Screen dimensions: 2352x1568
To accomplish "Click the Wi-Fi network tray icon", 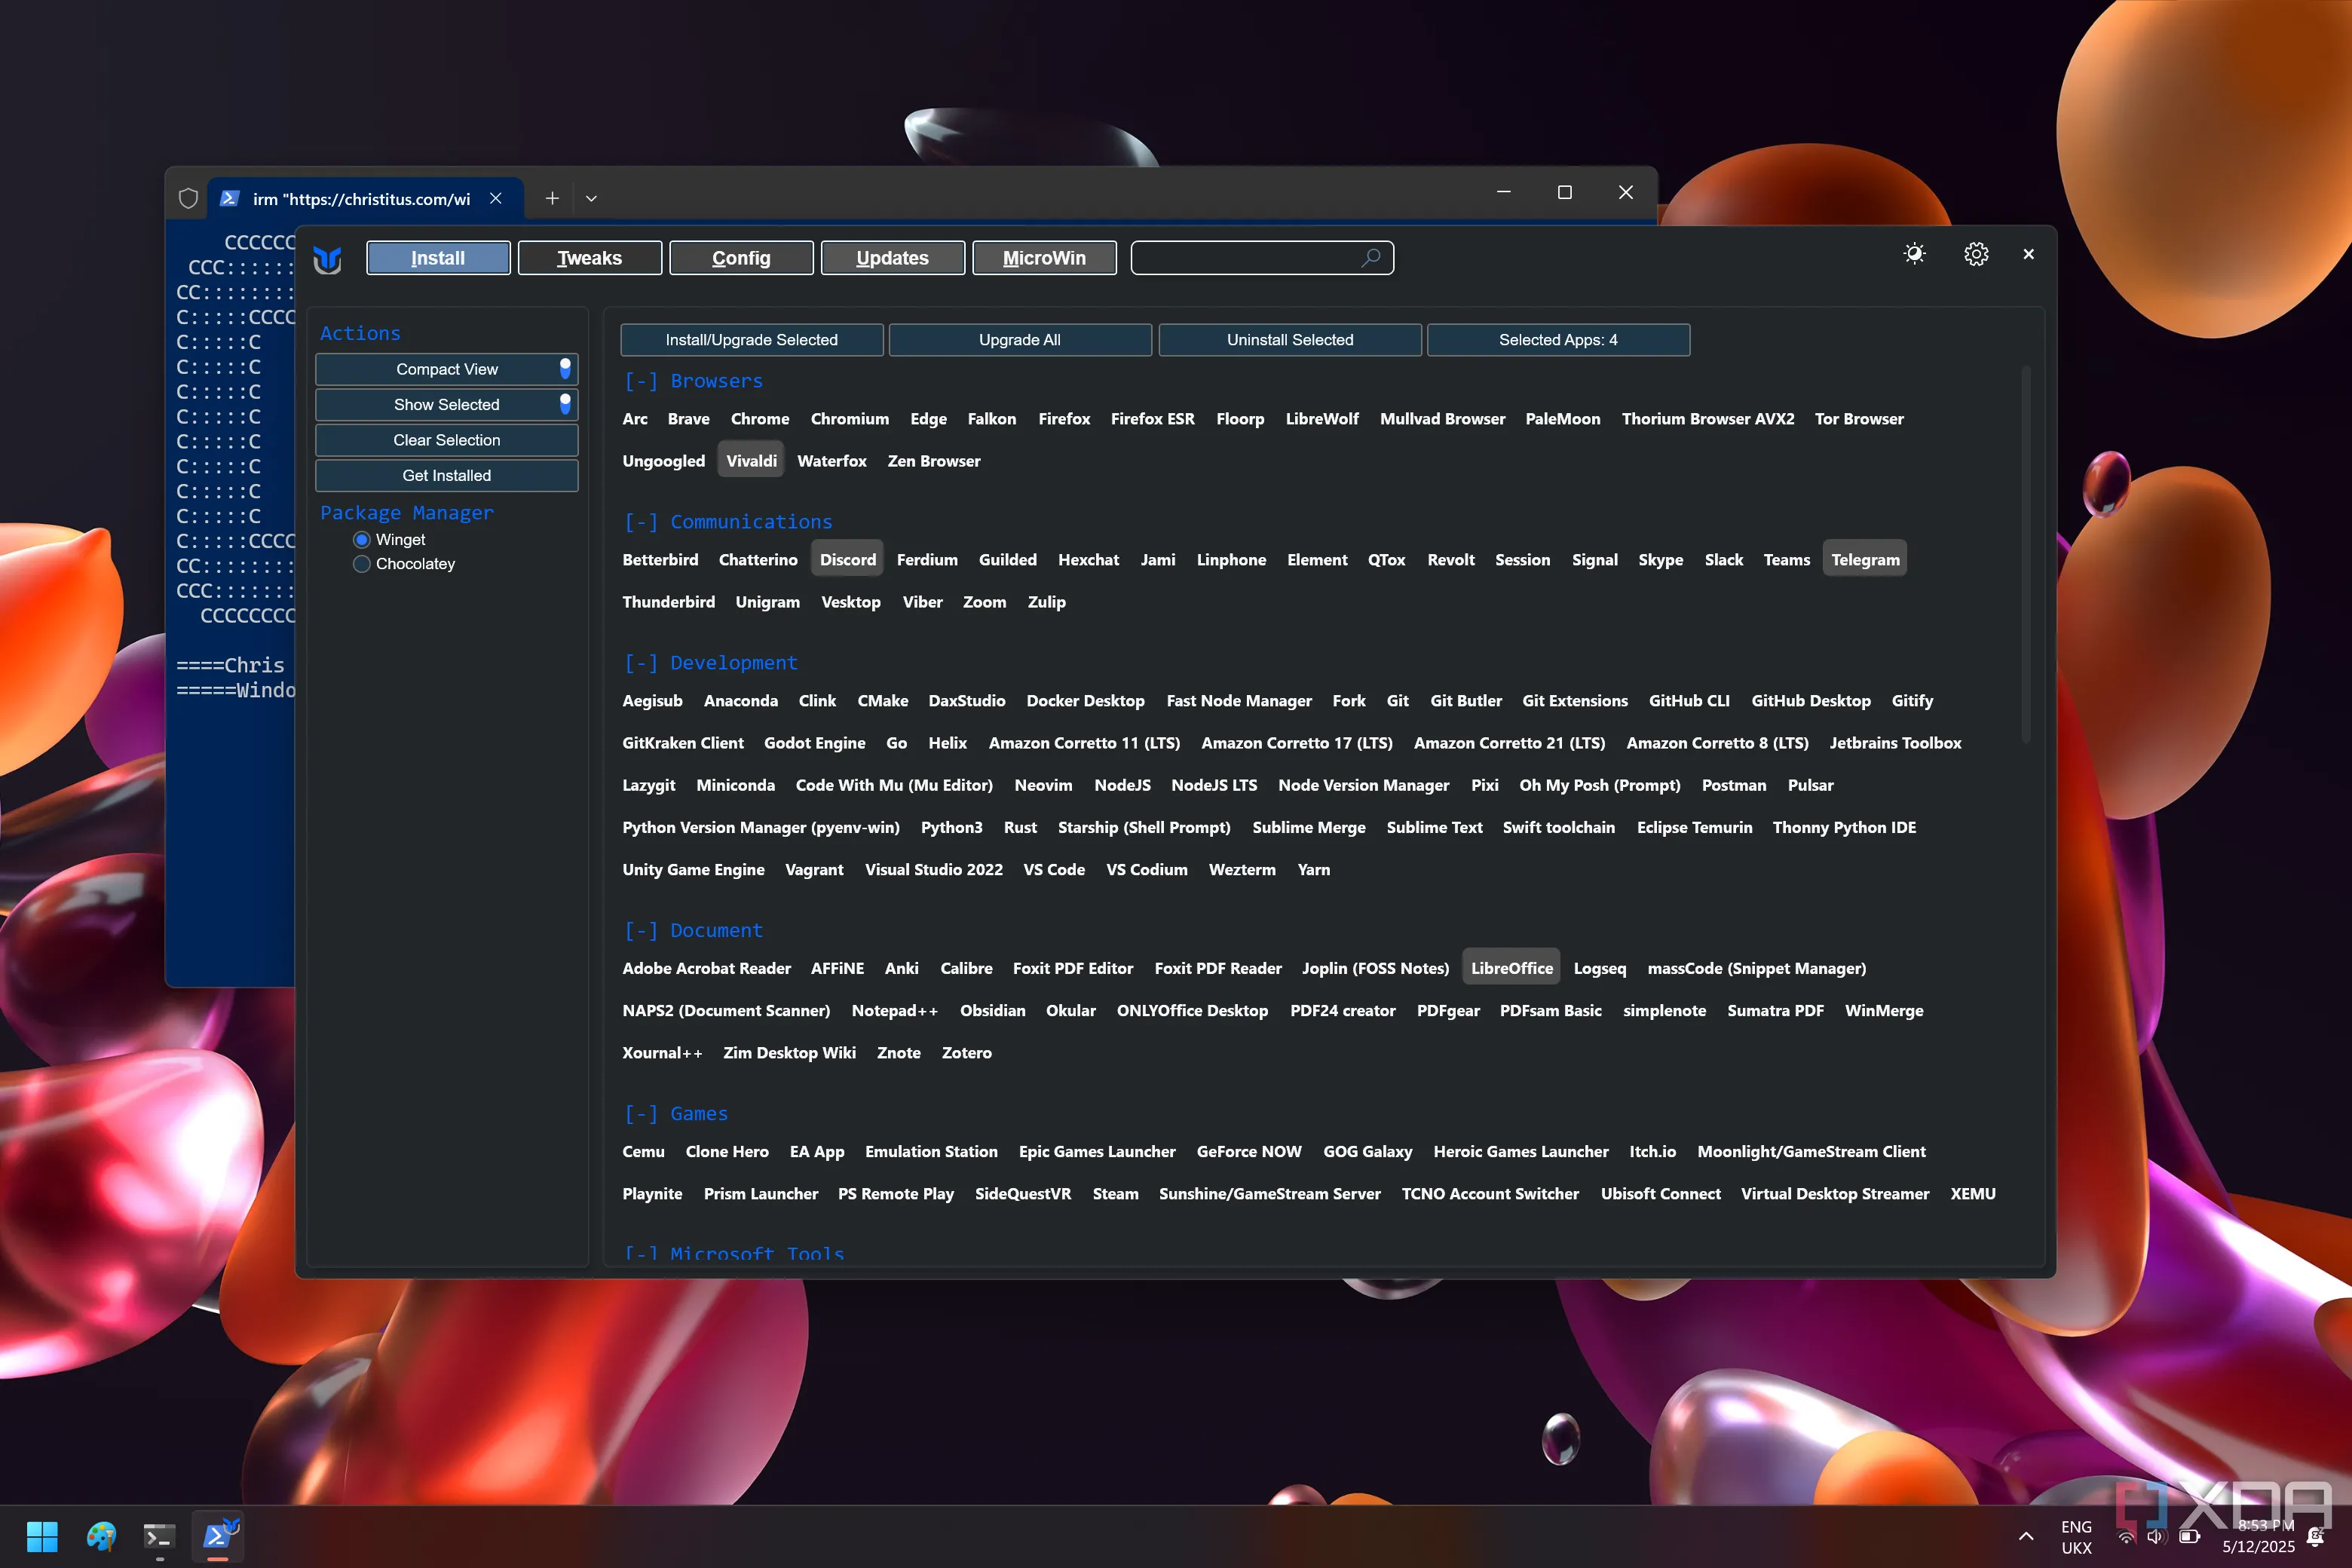I will [x=2126, y=1536].
